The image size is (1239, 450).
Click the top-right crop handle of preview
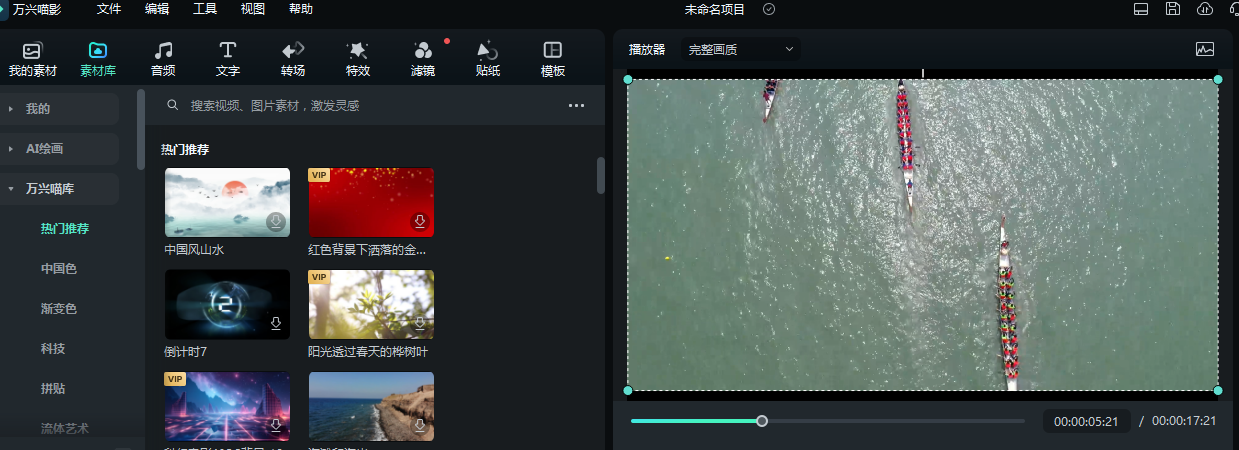tap(1218, 79)
